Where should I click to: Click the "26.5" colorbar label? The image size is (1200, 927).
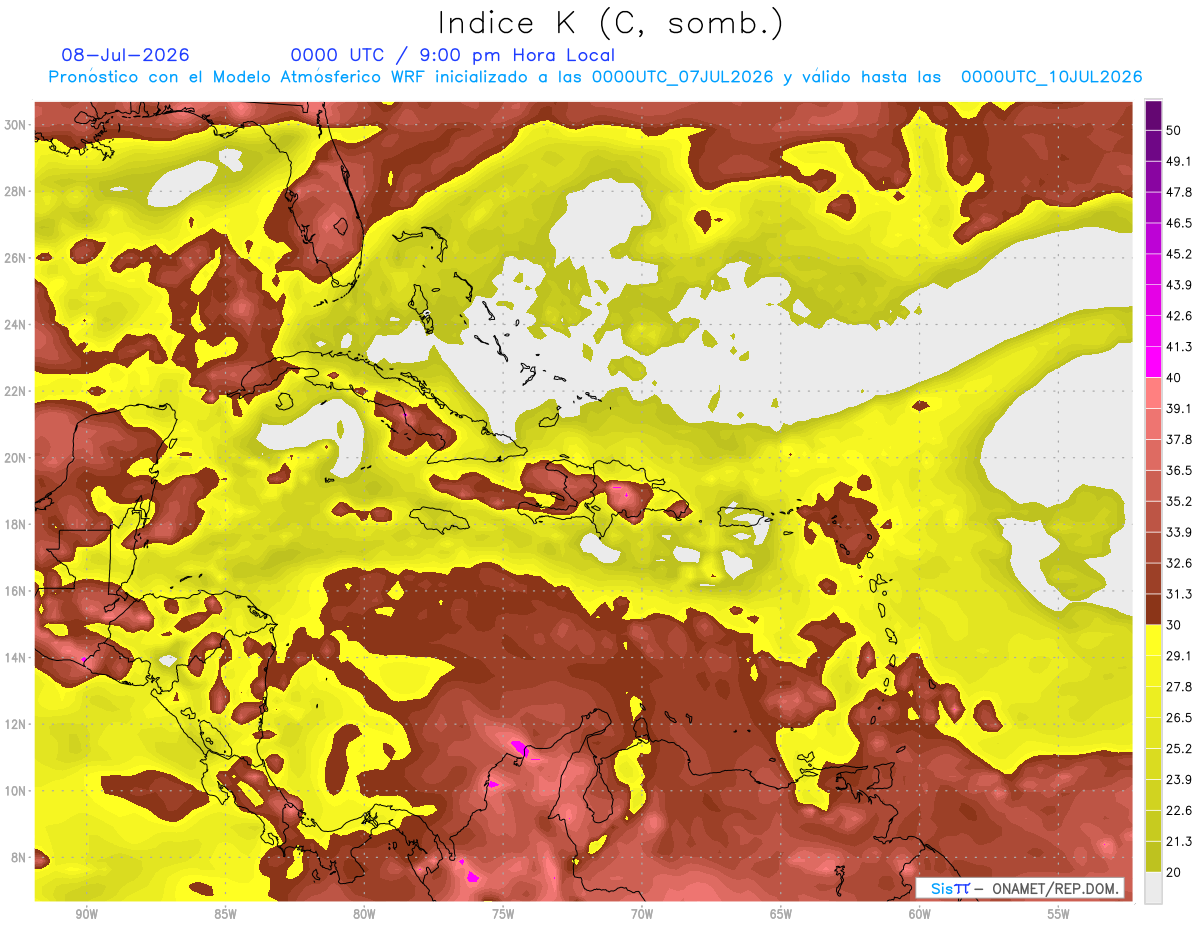tap(1179, 718)
